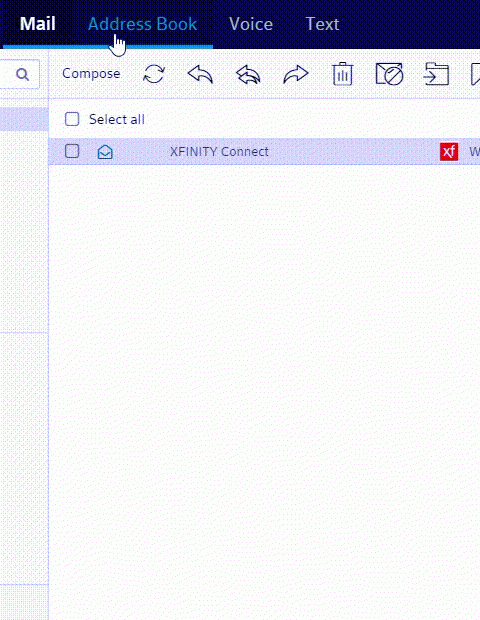This screenshot has height=620, width=480.
Task: Check the Select all checkbox
Action: coord(72,119)
